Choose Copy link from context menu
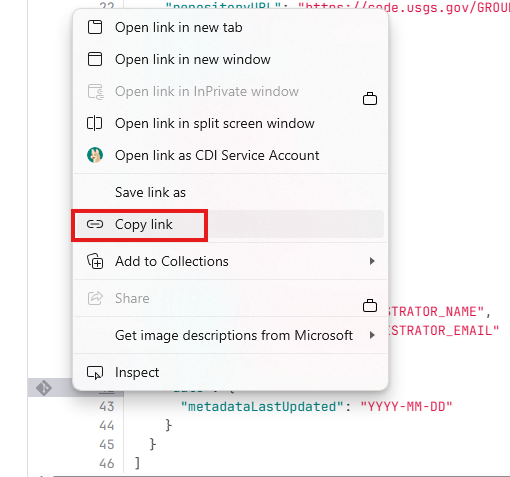The width and height of the screenshot is (510, 477). click(x=230, y=224)
